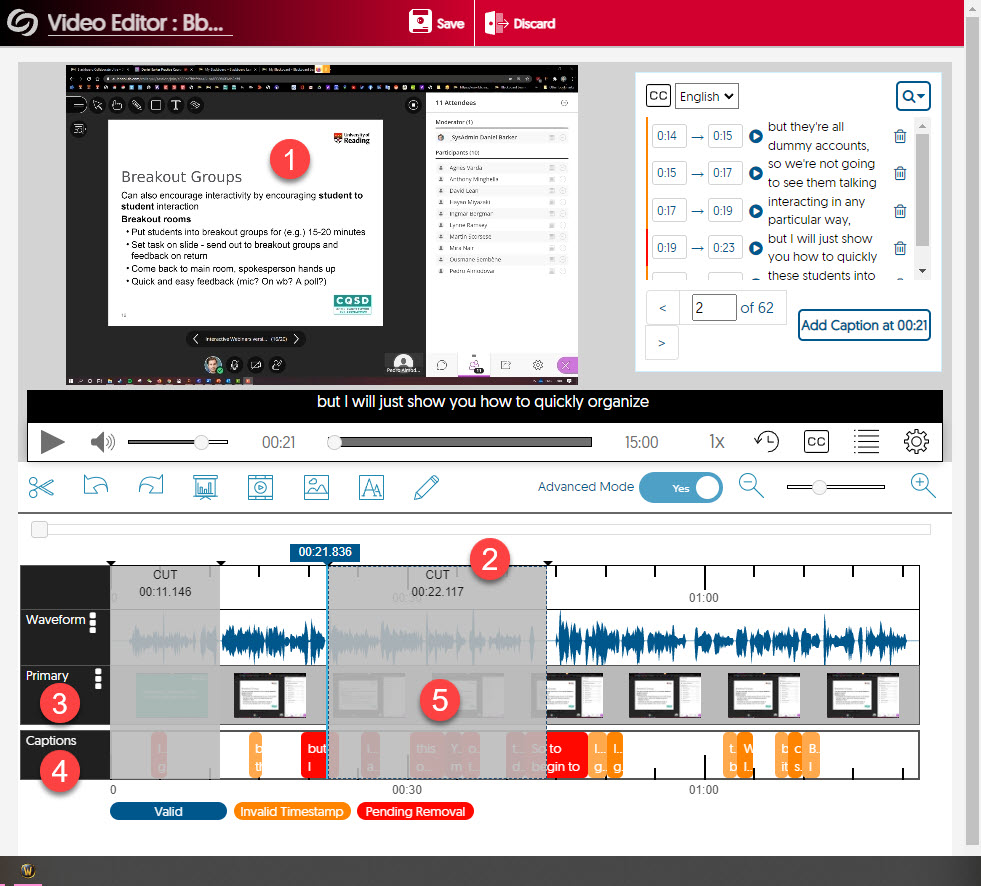The width and height of the screenshot is (981, 886).
Task: Click the caption page number field
Action: click(714, 308)
